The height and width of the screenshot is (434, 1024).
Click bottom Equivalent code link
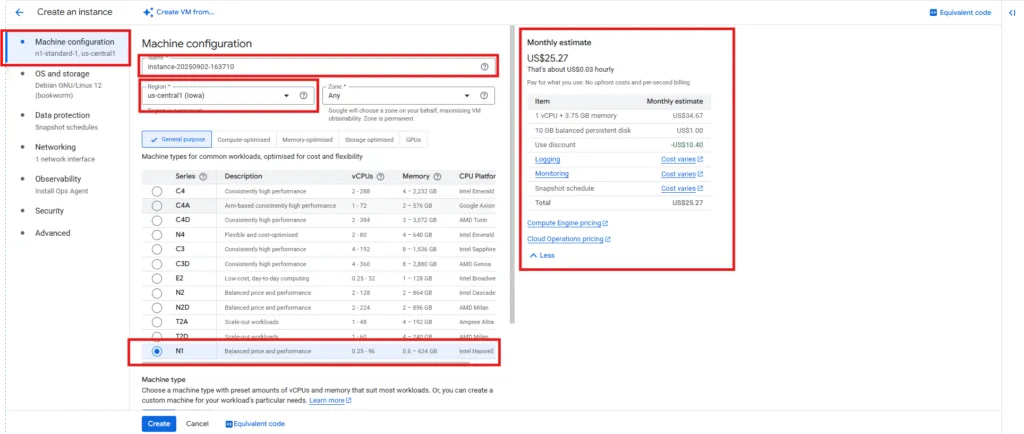[255, 424]
